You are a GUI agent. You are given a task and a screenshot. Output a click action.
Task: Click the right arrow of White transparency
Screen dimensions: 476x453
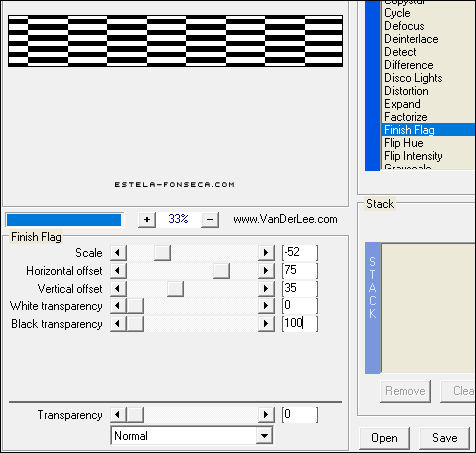266,306
